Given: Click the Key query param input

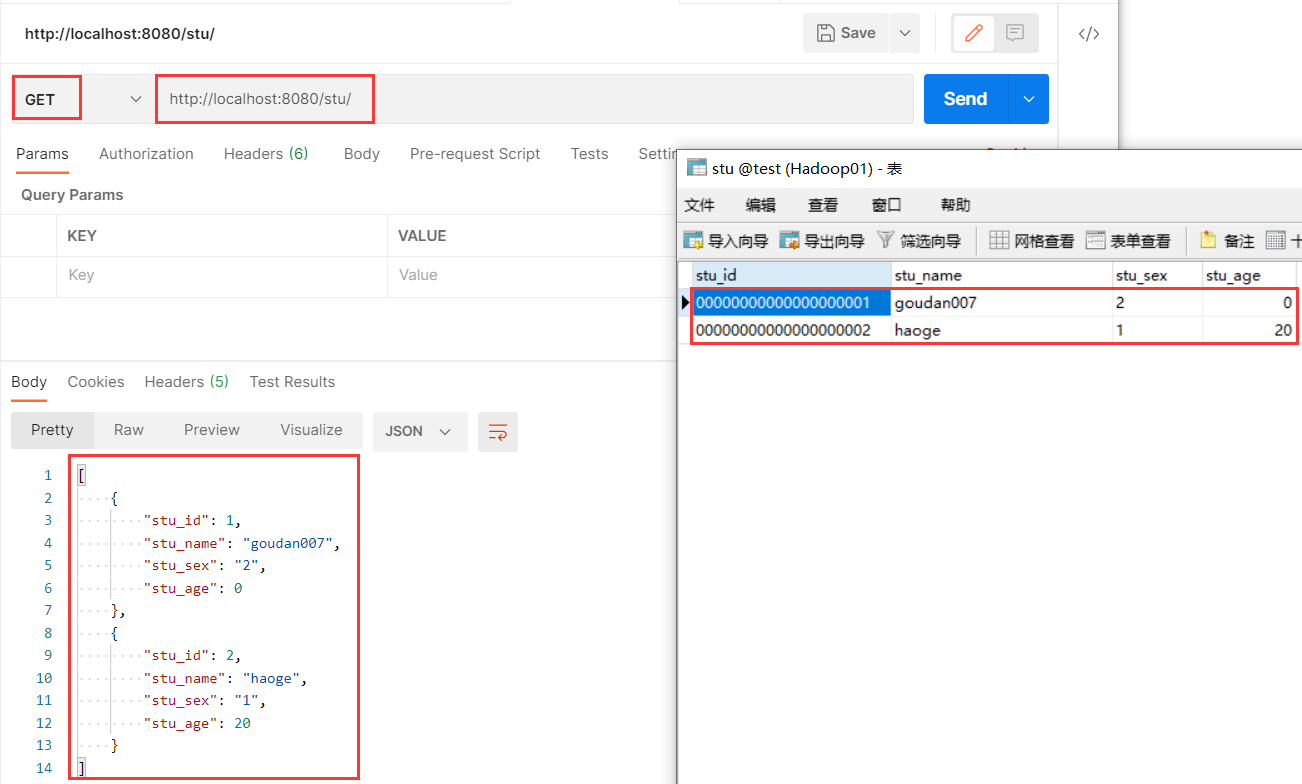Looking at the screenshot, I should (x=222, y=275).
